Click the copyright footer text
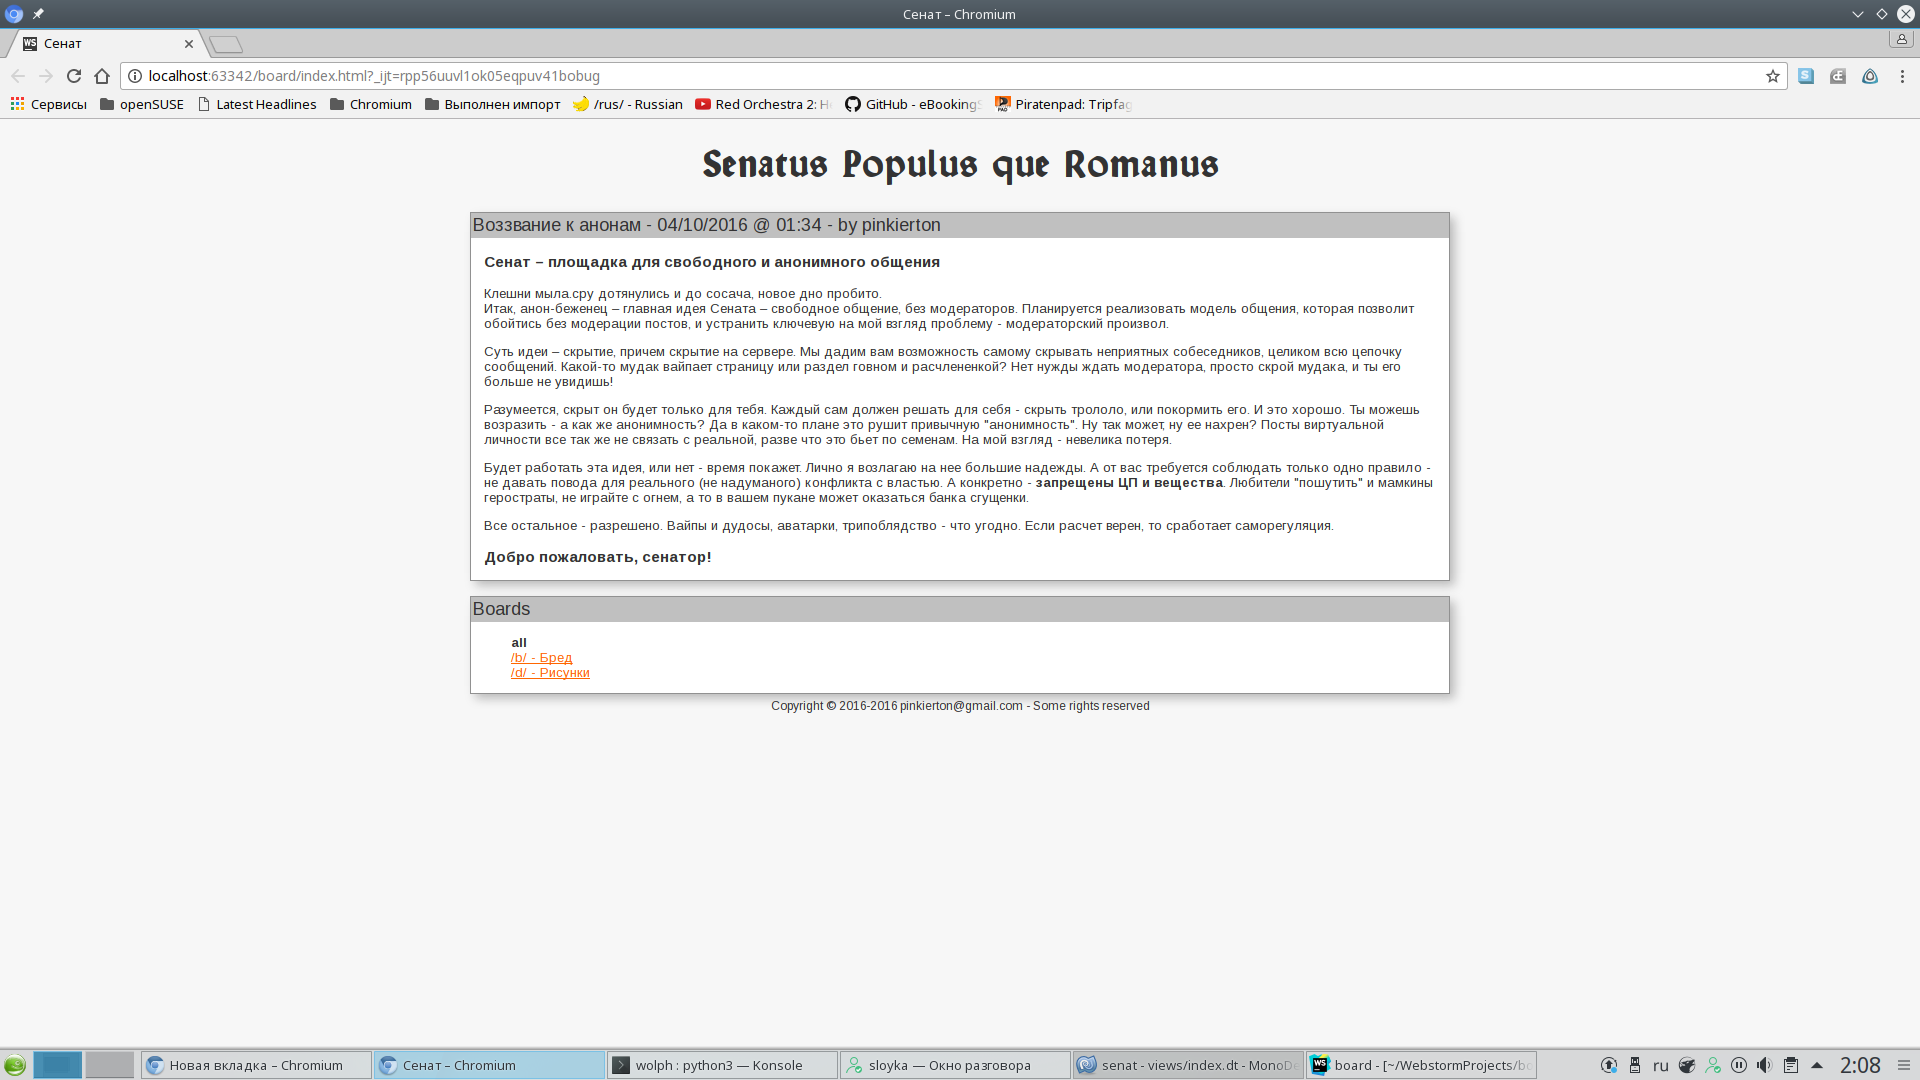The height and width of the screenshot is (1080, 1920). click(960, 706)
